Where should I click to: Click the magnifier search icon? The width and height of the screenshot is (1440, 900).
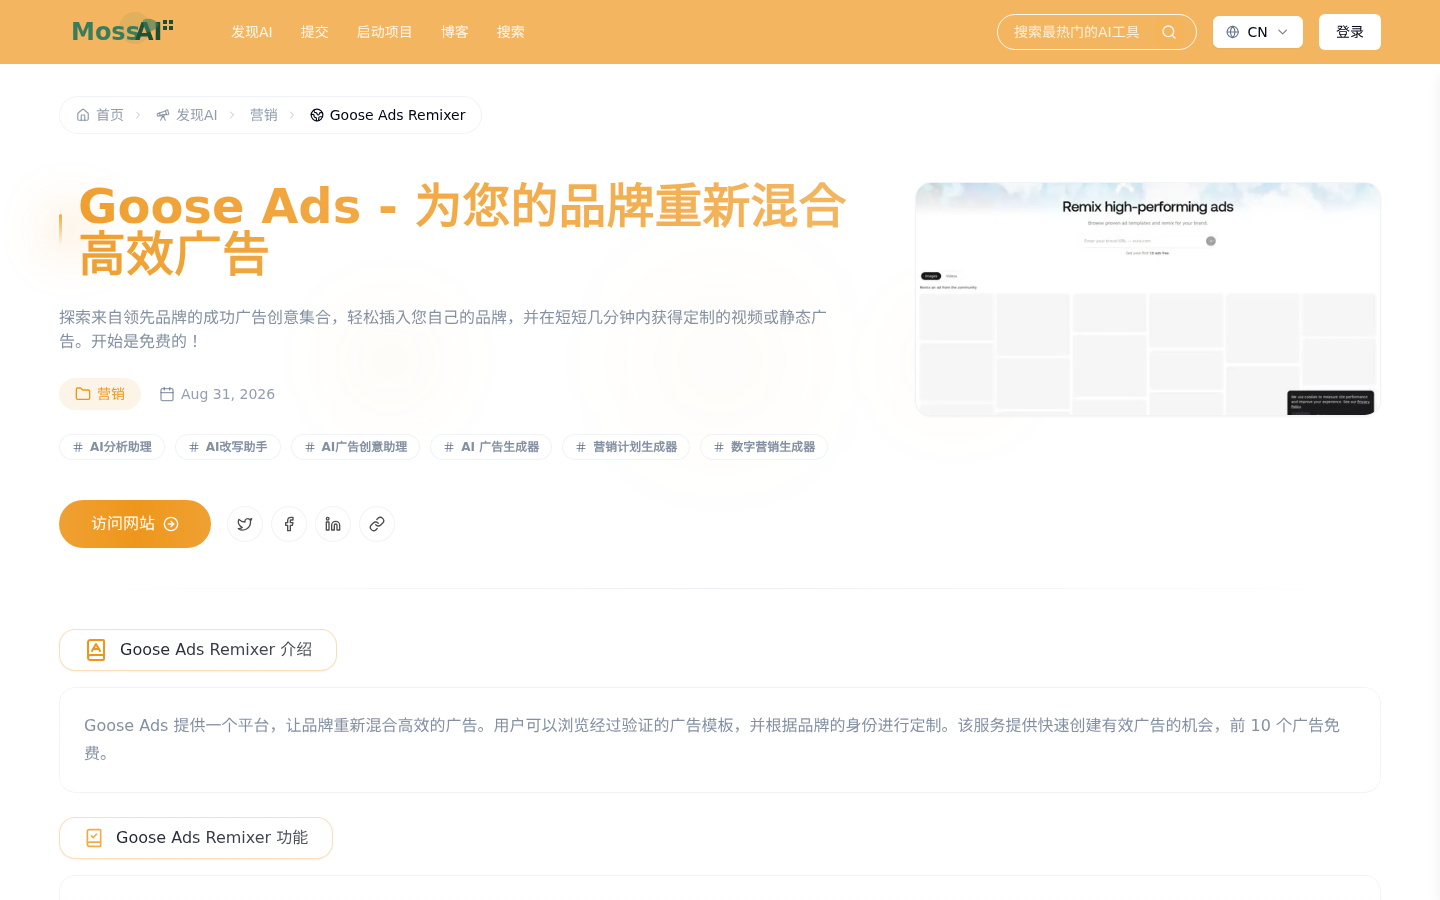point(1169,32)
